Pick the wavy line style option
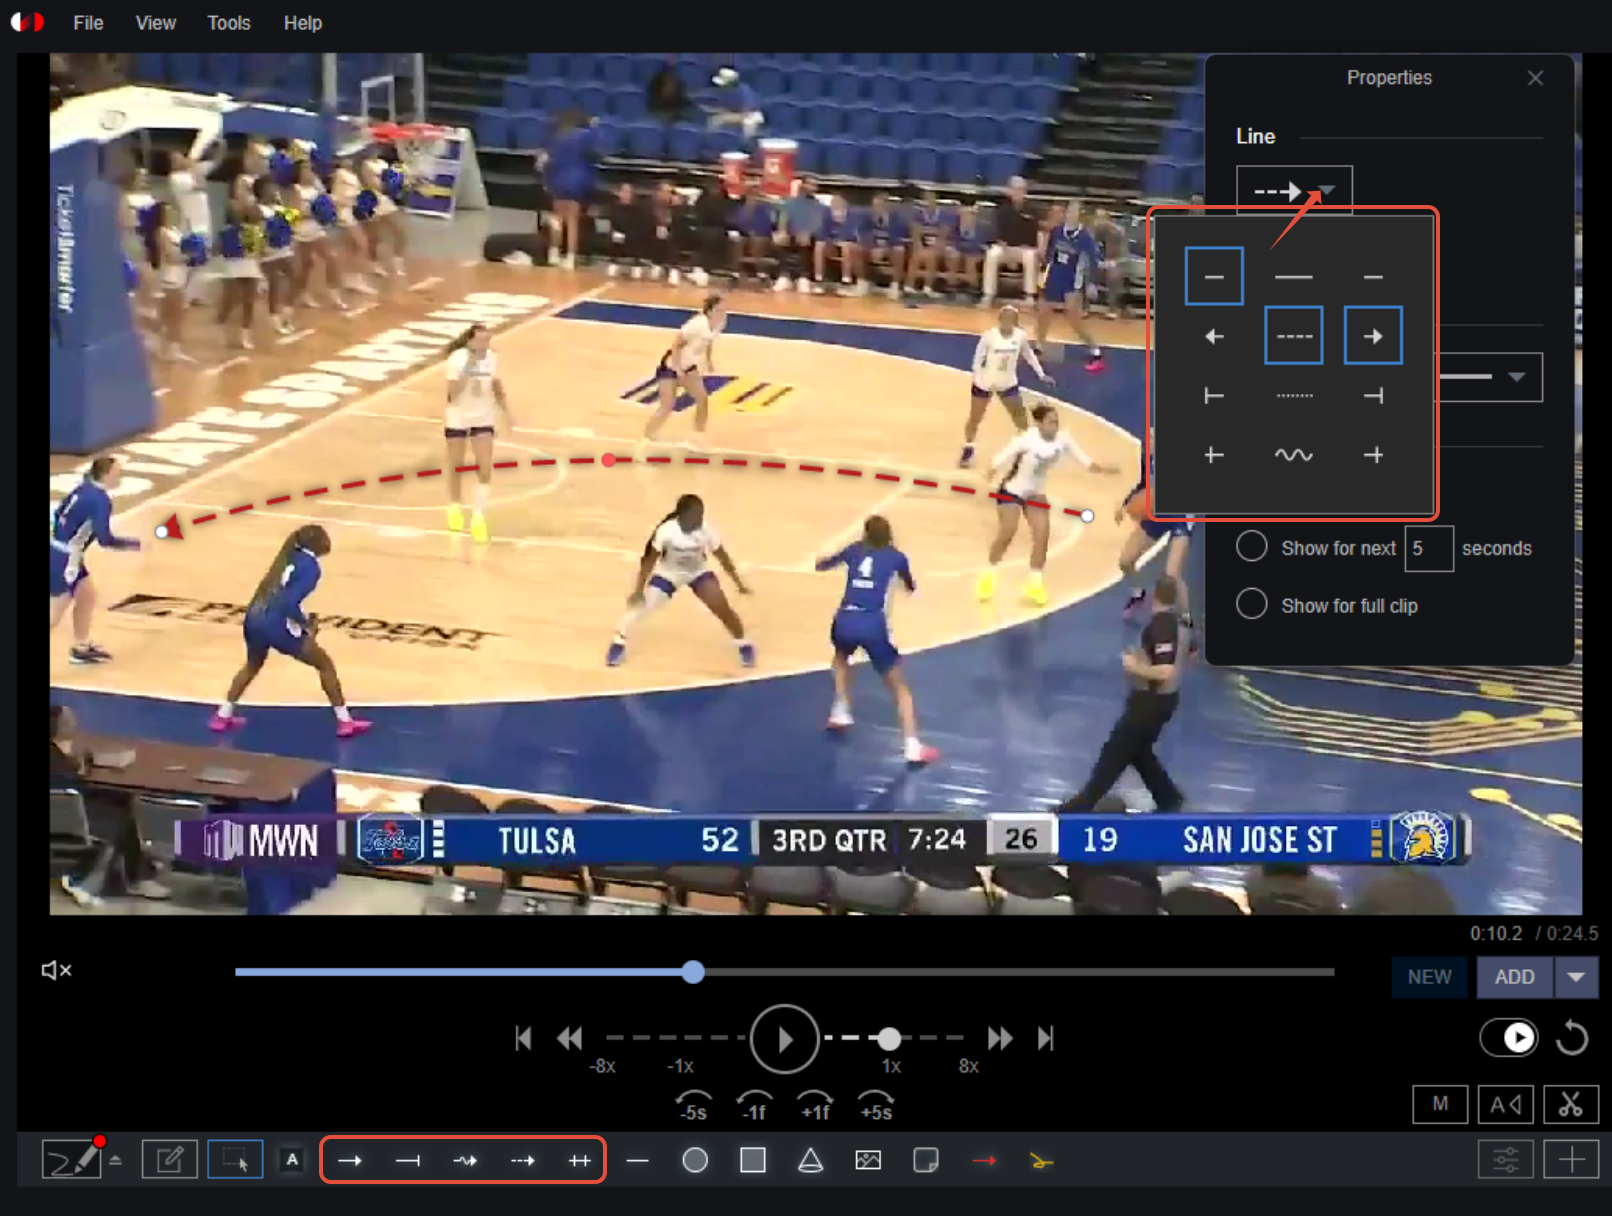The width and height of the screenshot is (1612, 1216). [x=1293, y=456]
